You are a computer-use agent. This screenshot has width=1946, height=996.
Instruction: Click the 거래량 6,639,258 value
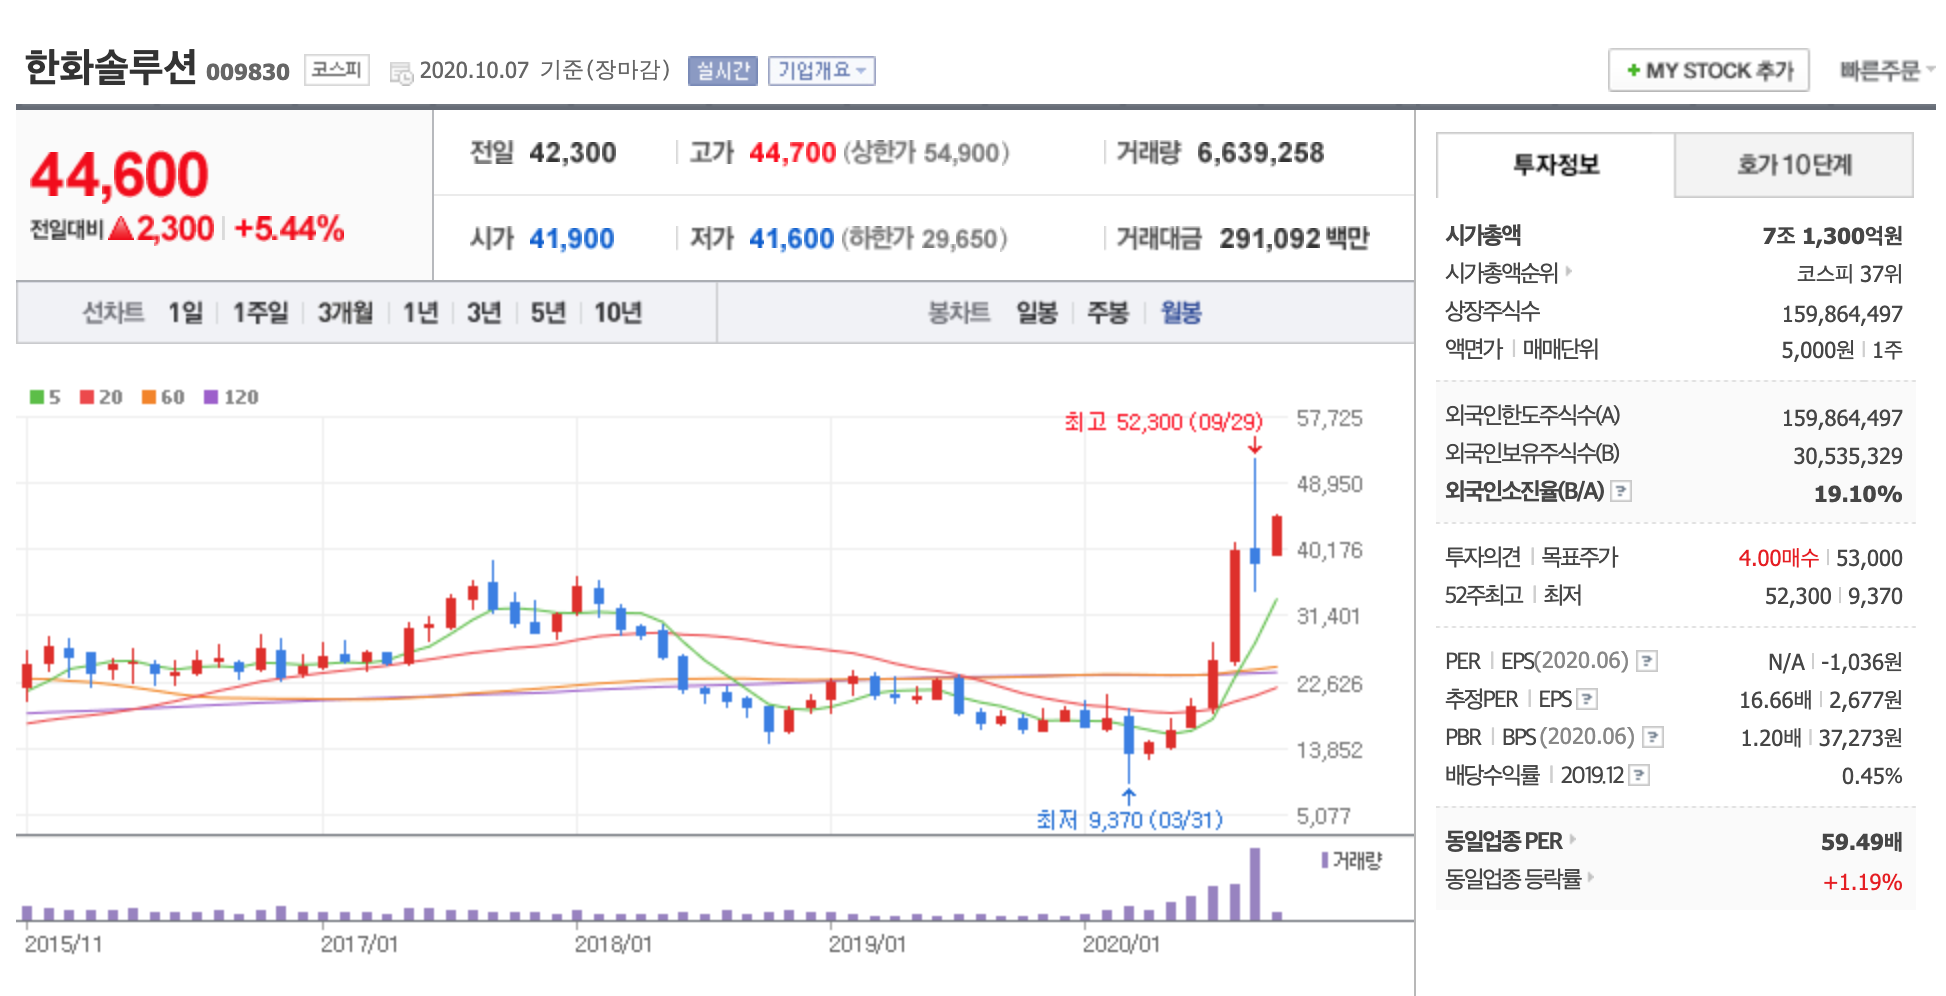1260,153
